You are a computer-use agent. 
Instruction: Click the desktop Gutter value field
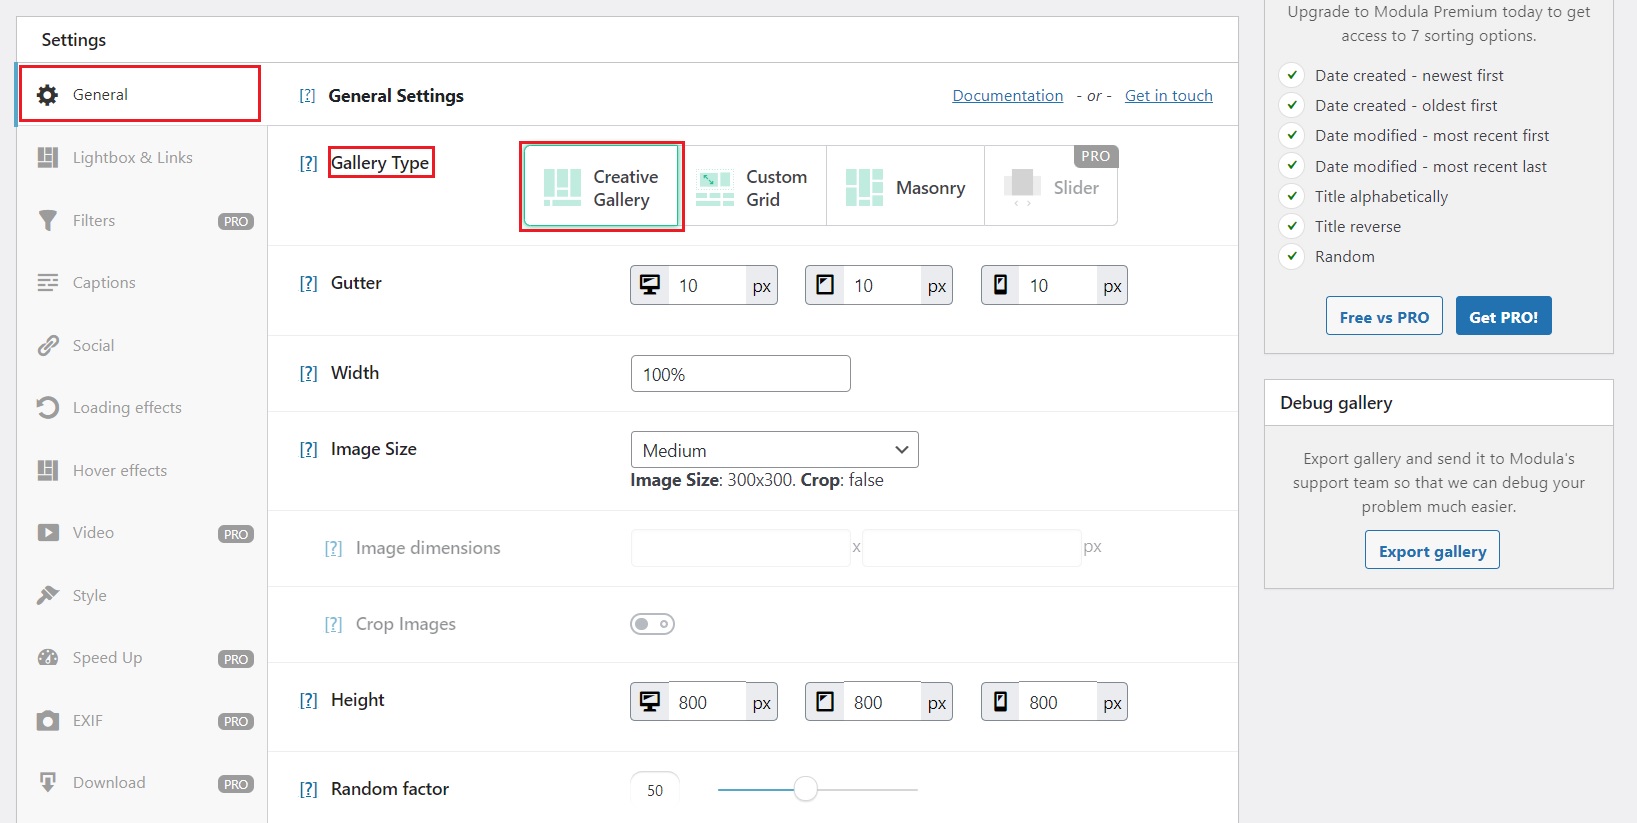pyautogui.click(x=706, y=286)
